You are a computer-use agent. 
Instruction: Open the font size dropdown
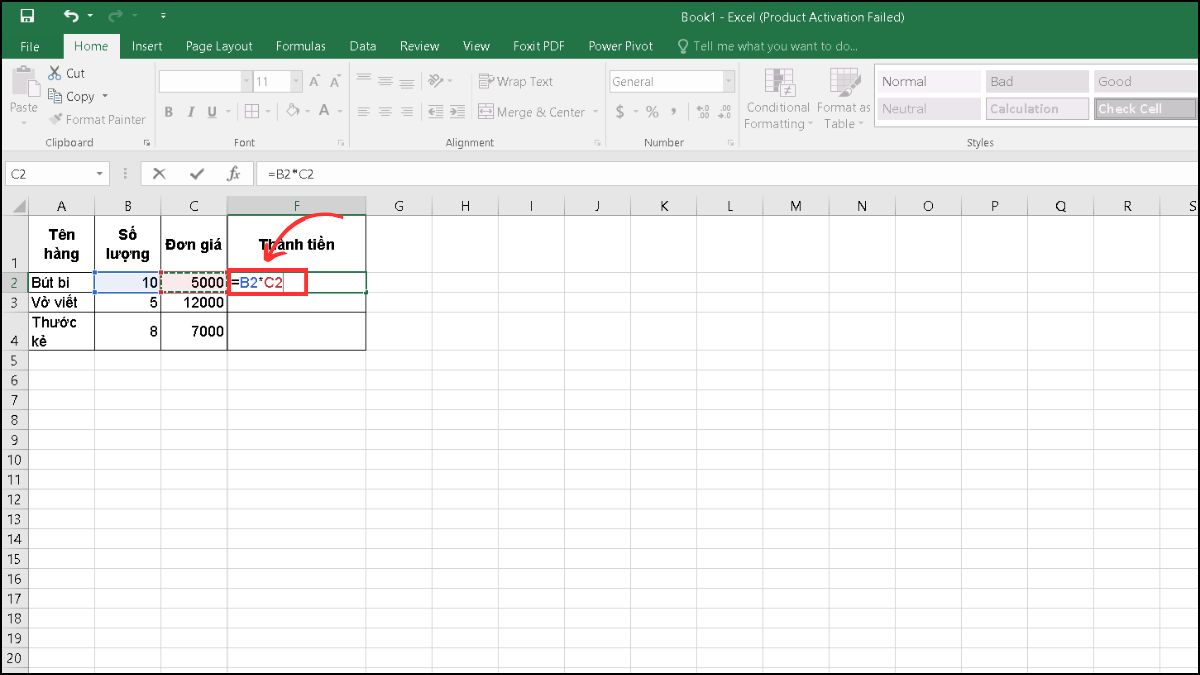pyautogui.click(x=294, y=81)
